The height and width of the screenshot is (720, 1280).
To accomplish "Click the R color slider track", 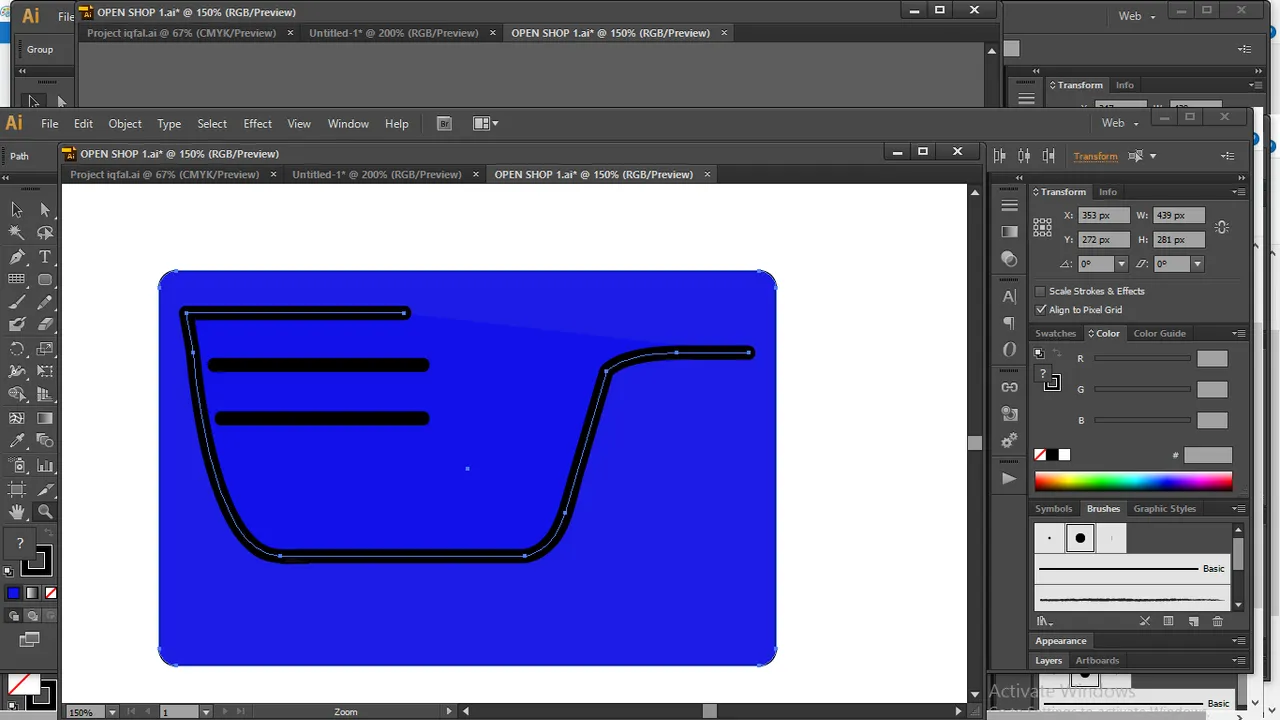I will tap(1142, 358).
